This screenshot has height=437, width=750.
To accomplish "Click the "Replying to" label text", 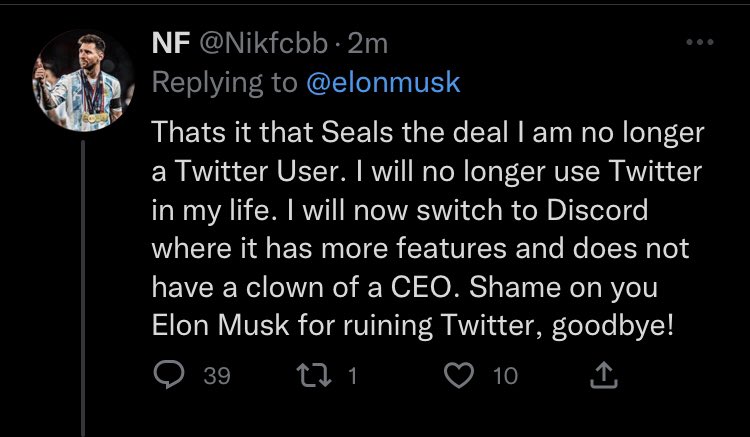I will (x=226, y=83).
